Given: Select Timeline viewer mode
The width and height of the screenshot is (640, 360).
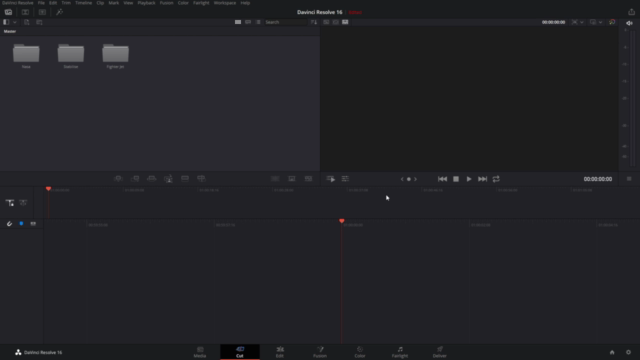Looking at the screenshot, I should click(345, 22).
